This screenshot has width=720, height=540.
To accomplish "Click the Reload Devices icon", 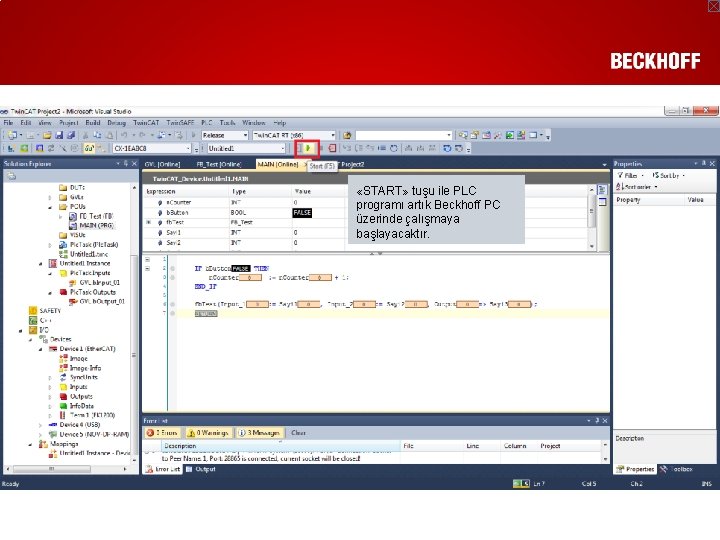I will click(51, 148).
